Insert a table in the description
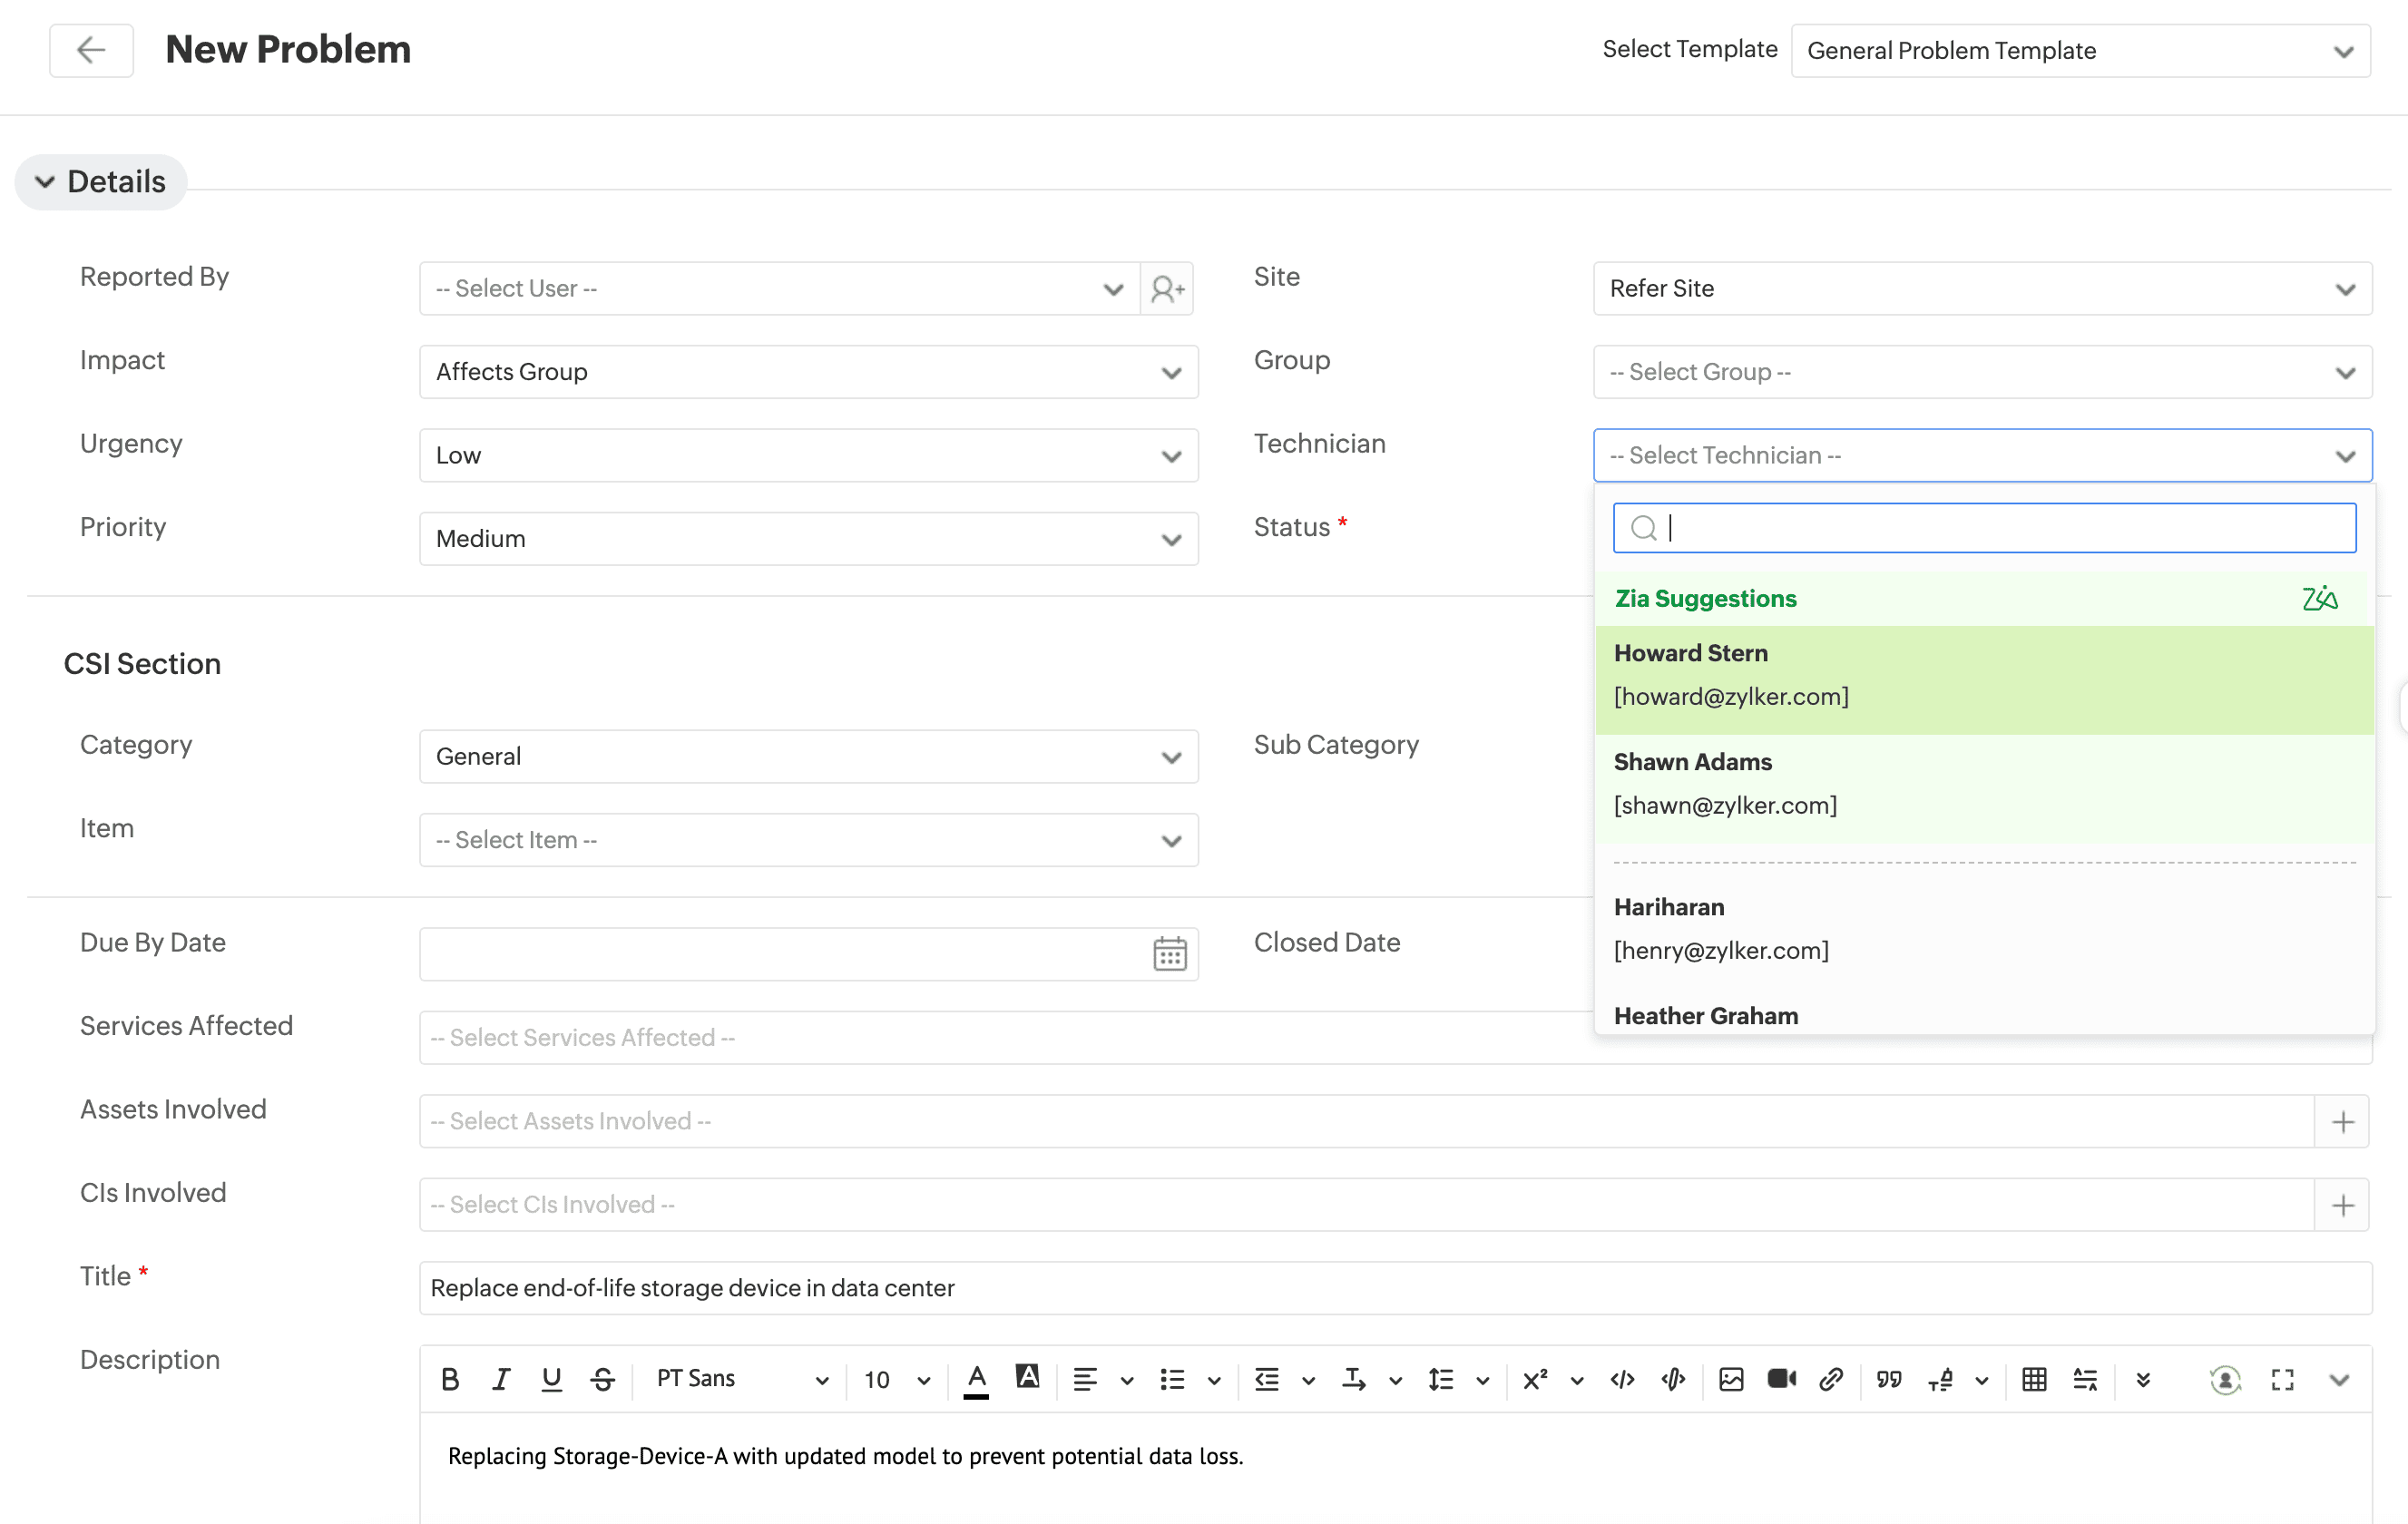 click(2034, 1380)
